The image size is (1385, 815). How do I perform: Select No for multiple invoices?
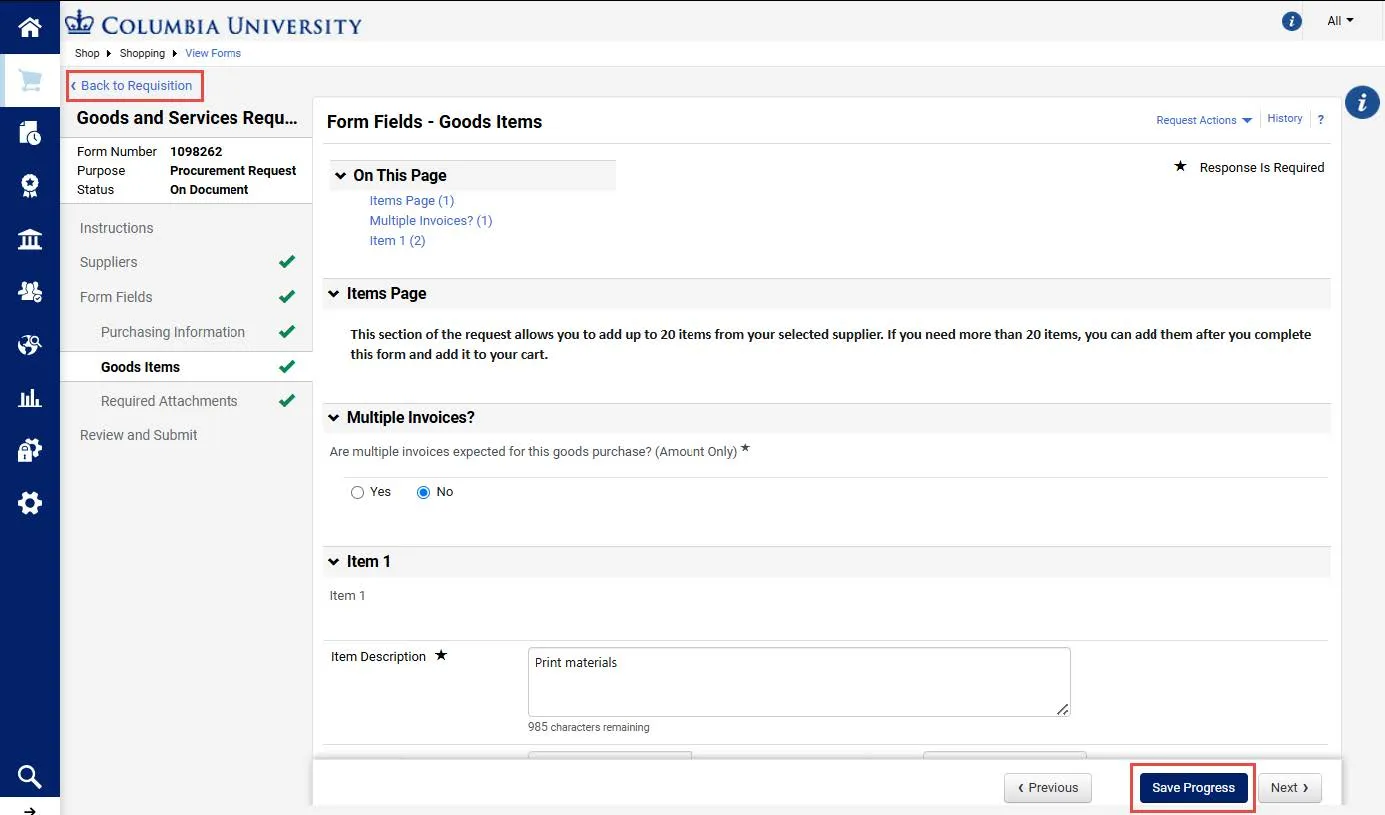coord(423,492)
